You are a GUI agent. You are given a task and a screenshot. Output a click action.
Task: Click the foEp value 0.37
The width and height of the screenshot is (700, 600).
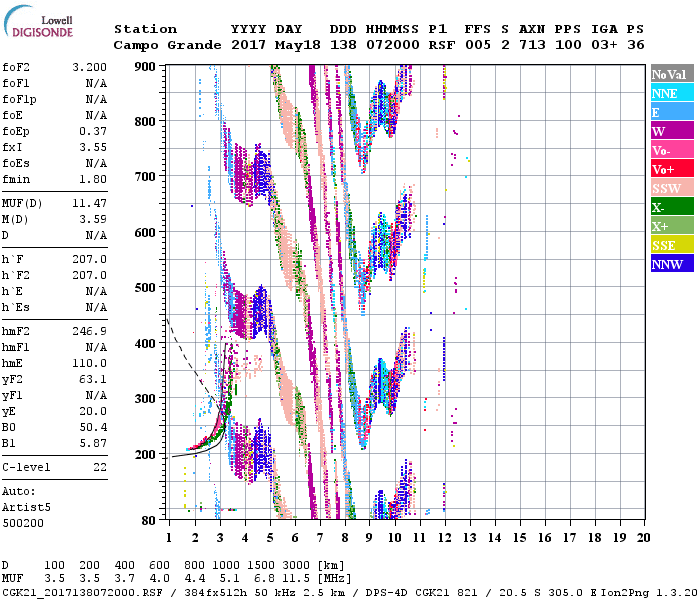pyautogui.click(x=93, y=132)
